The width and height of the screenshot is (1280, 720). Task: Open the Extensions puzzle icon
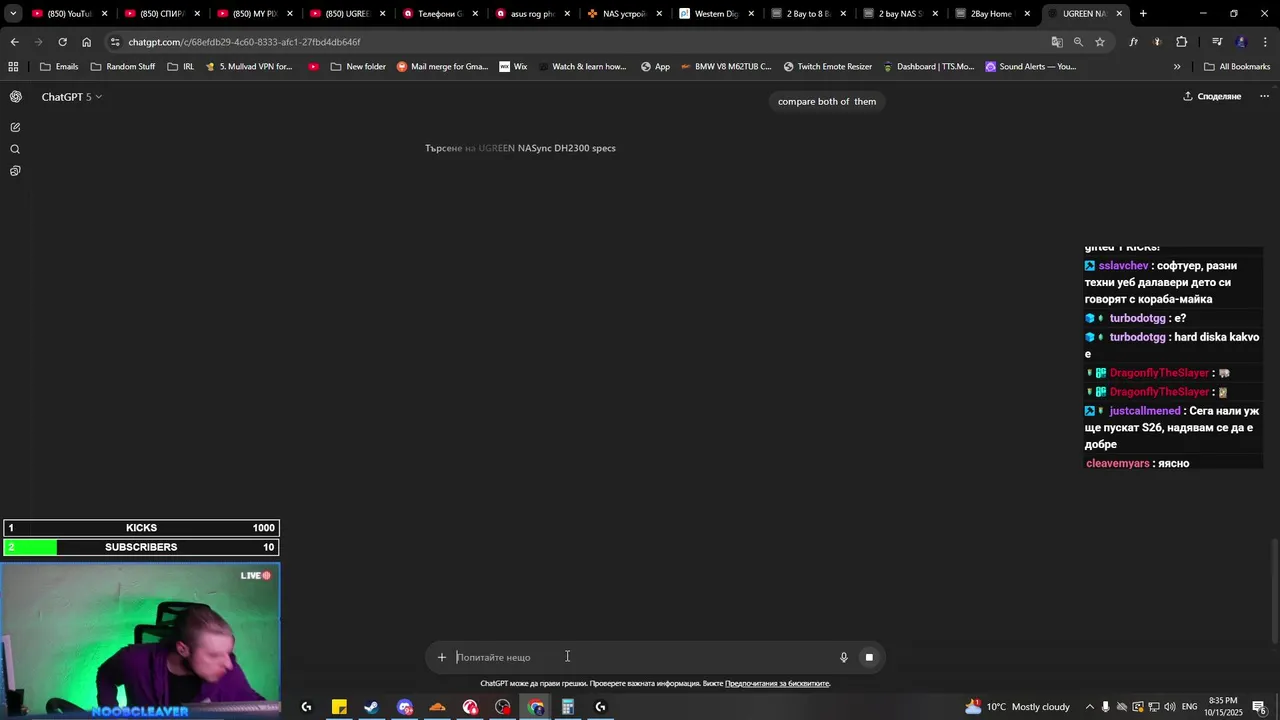click(x=1181, y=42)
